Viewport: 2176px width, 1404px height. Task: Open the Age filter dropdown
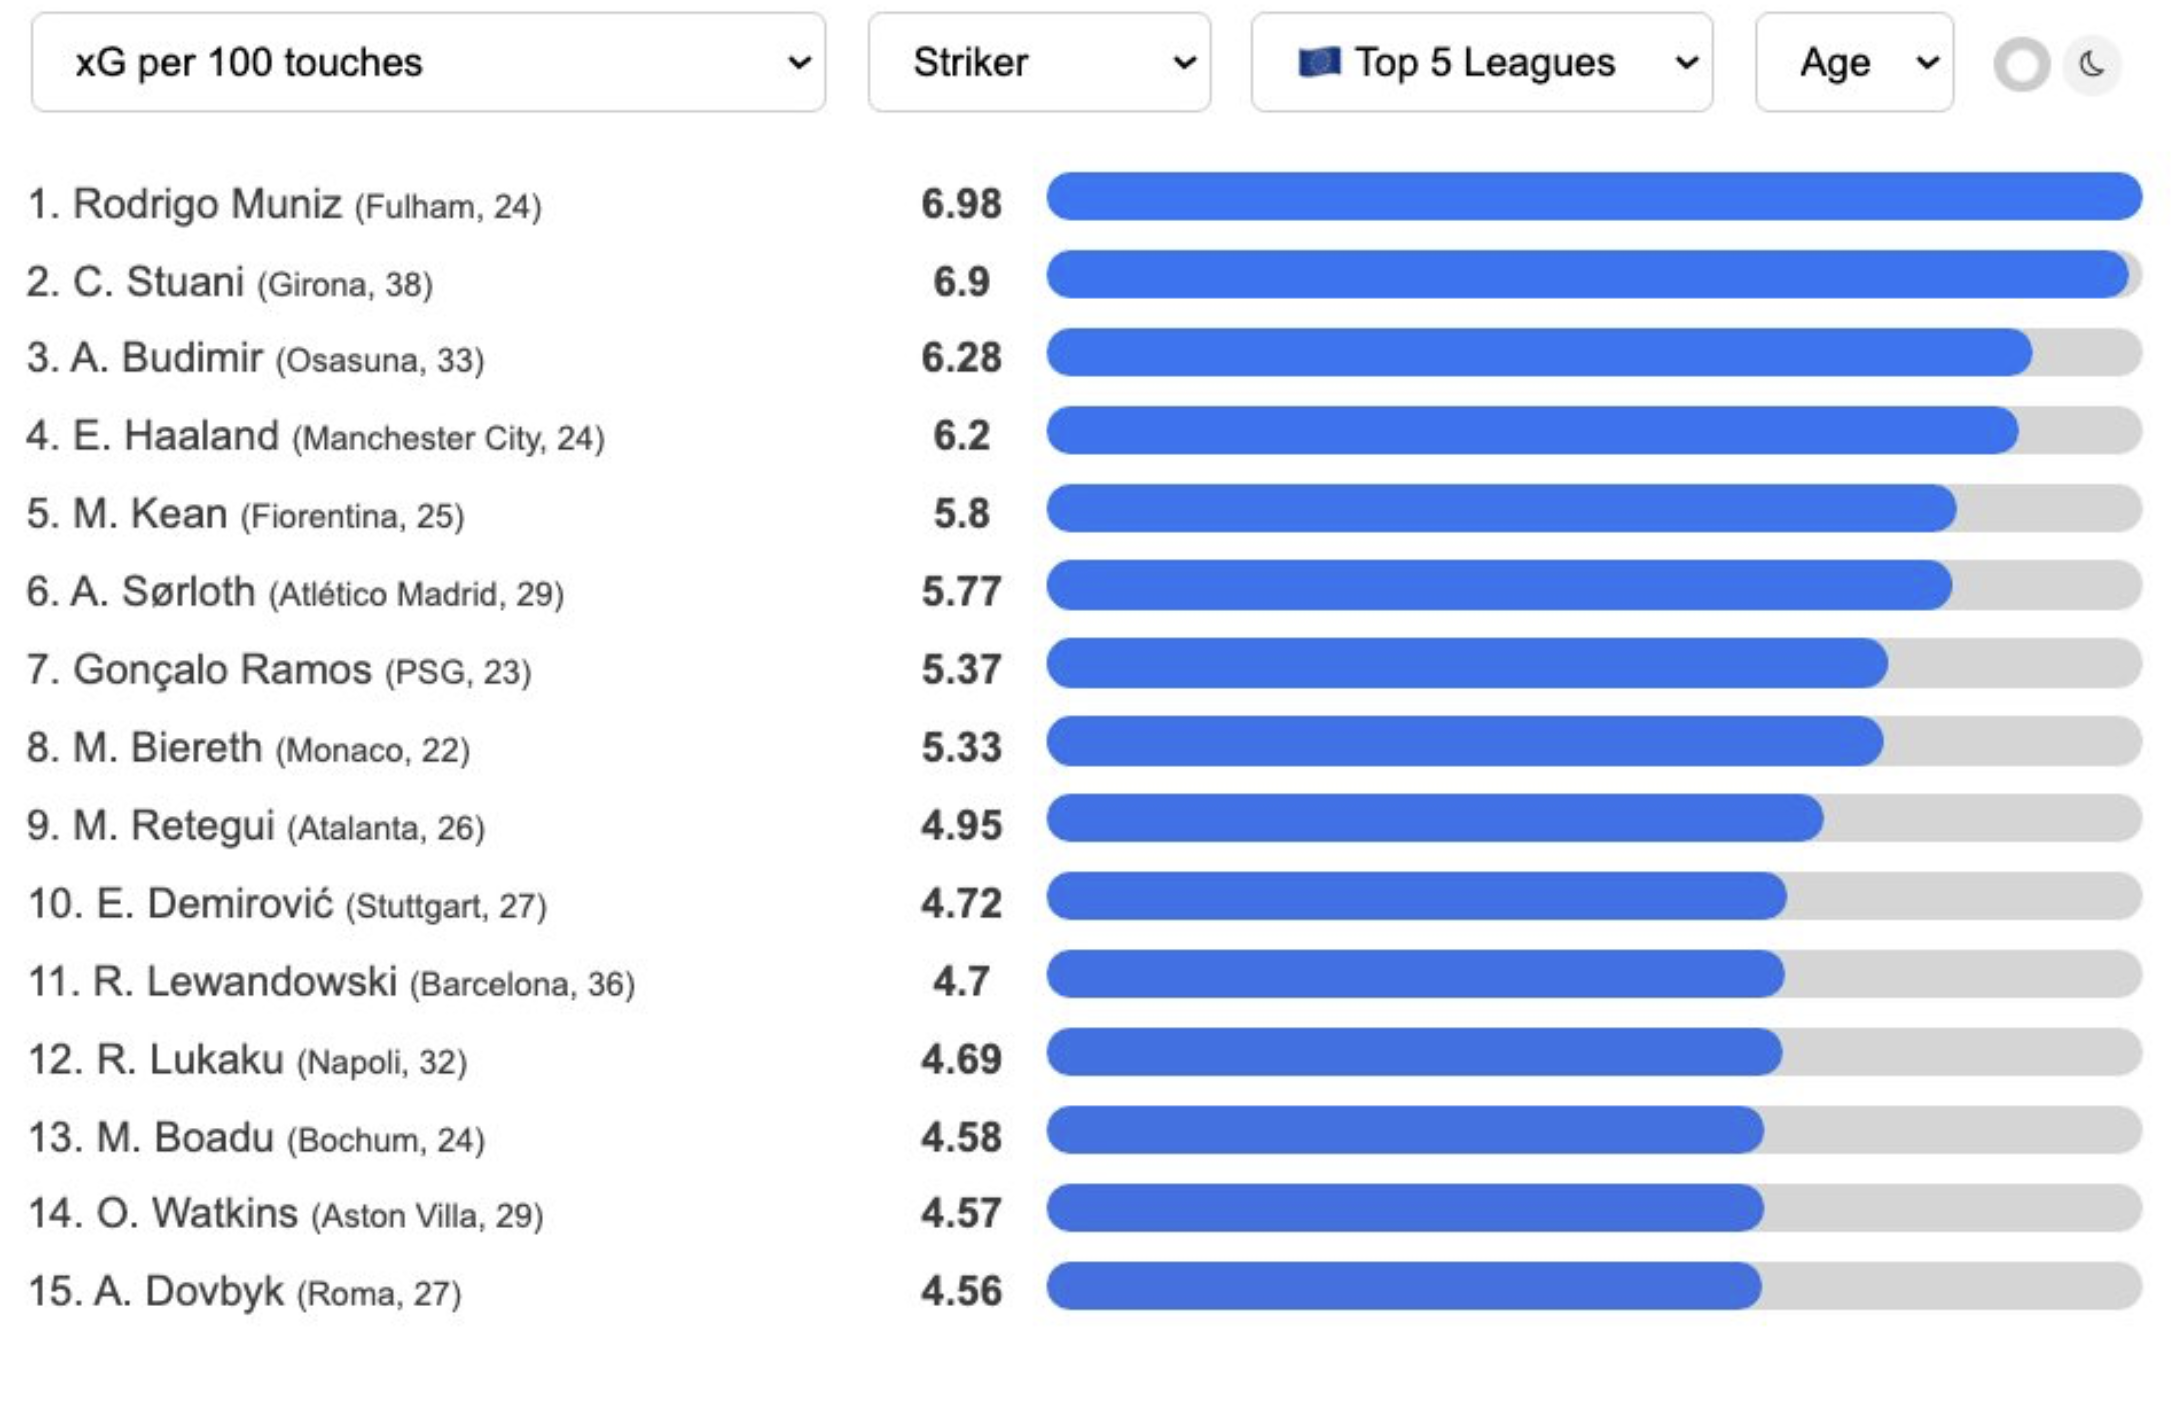pos(1854,63)
